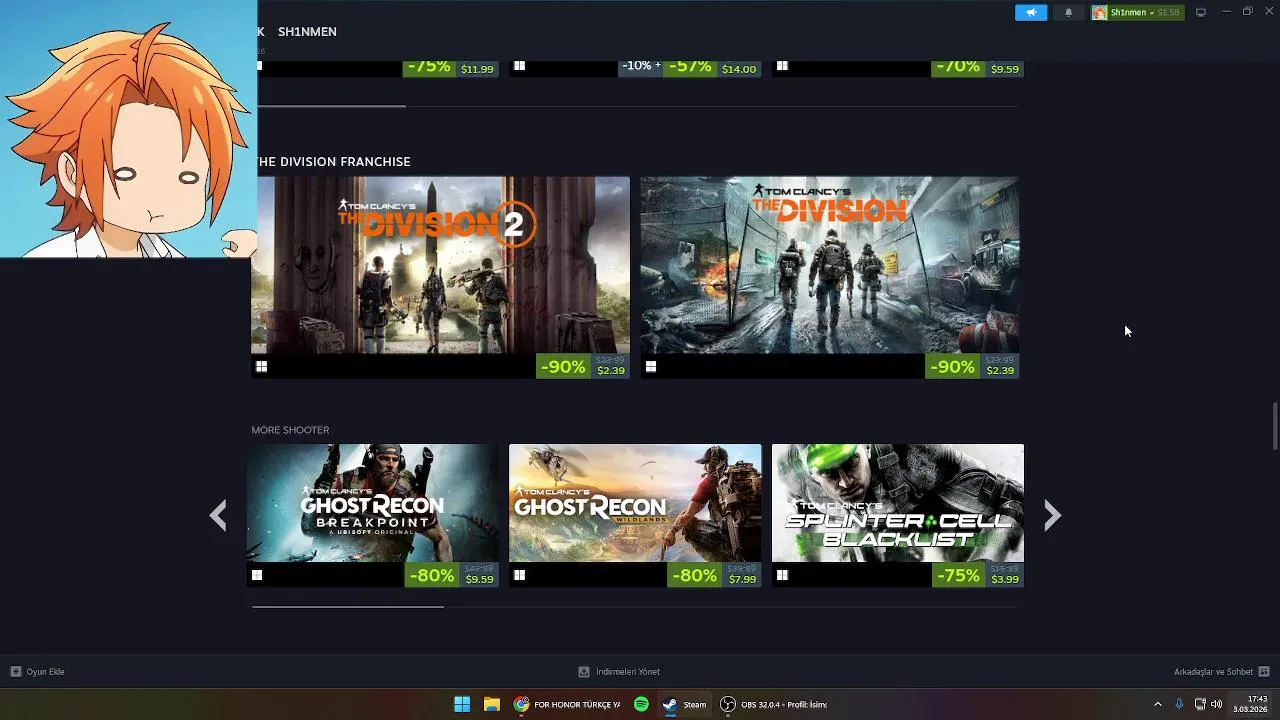Click Oyun Ekle (add game) button
The height and width of the screenshot is (720, 1280).
(x=38, y=672)
